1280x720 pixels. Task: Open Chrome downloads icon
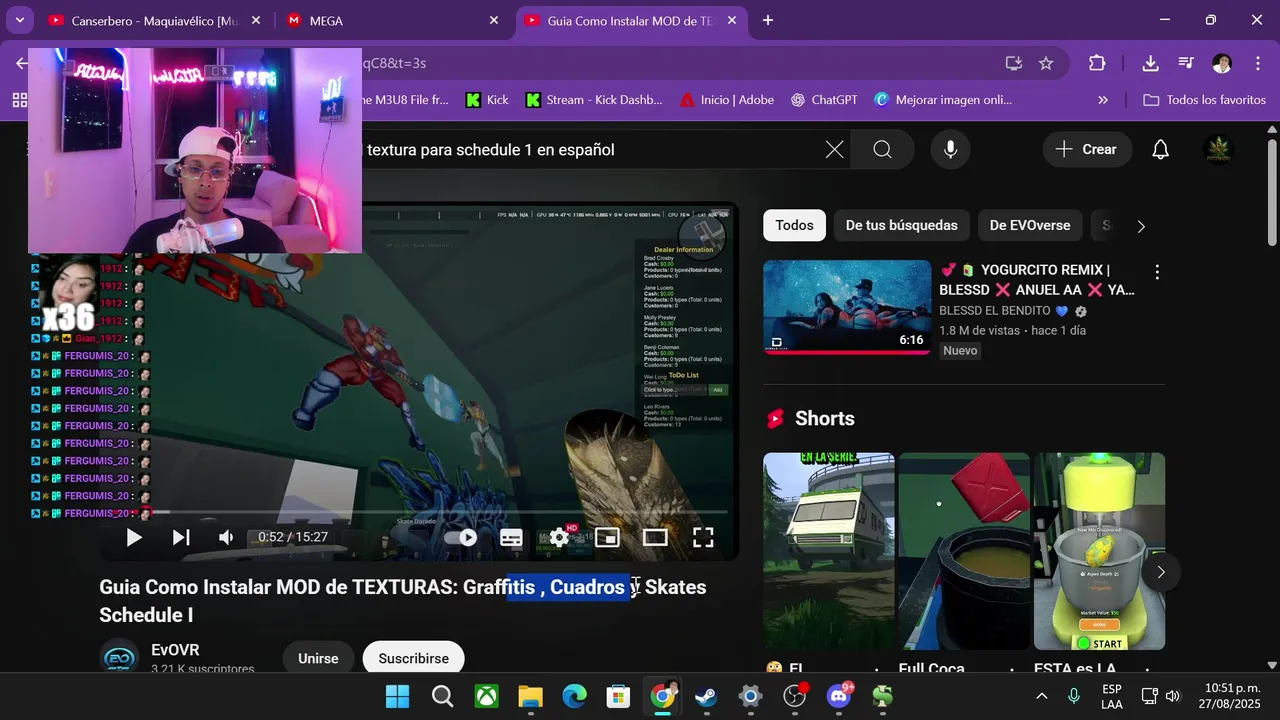[1150, 63]
